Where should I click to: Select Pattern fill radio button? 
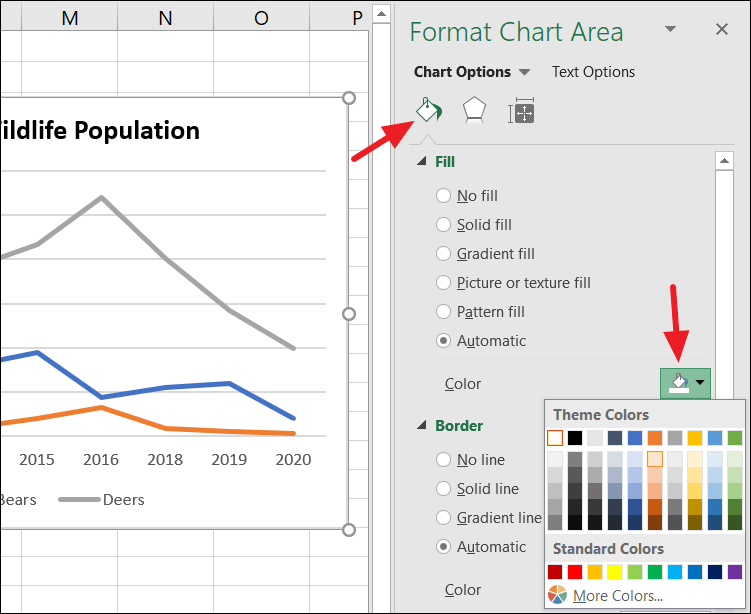tap(444, 311)
